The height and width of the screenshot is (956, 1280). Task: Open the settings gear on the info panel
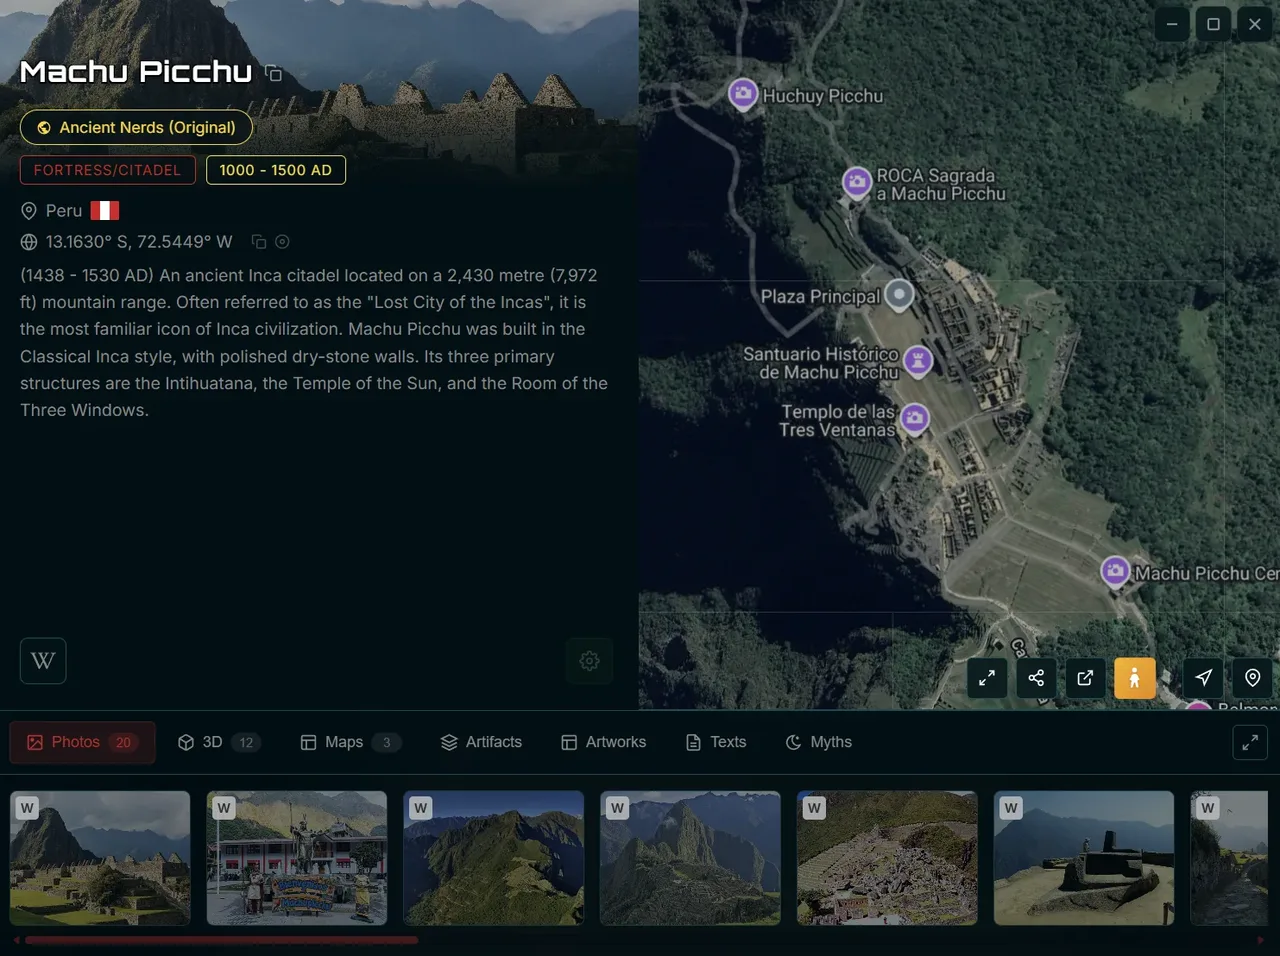pos(589,661)
